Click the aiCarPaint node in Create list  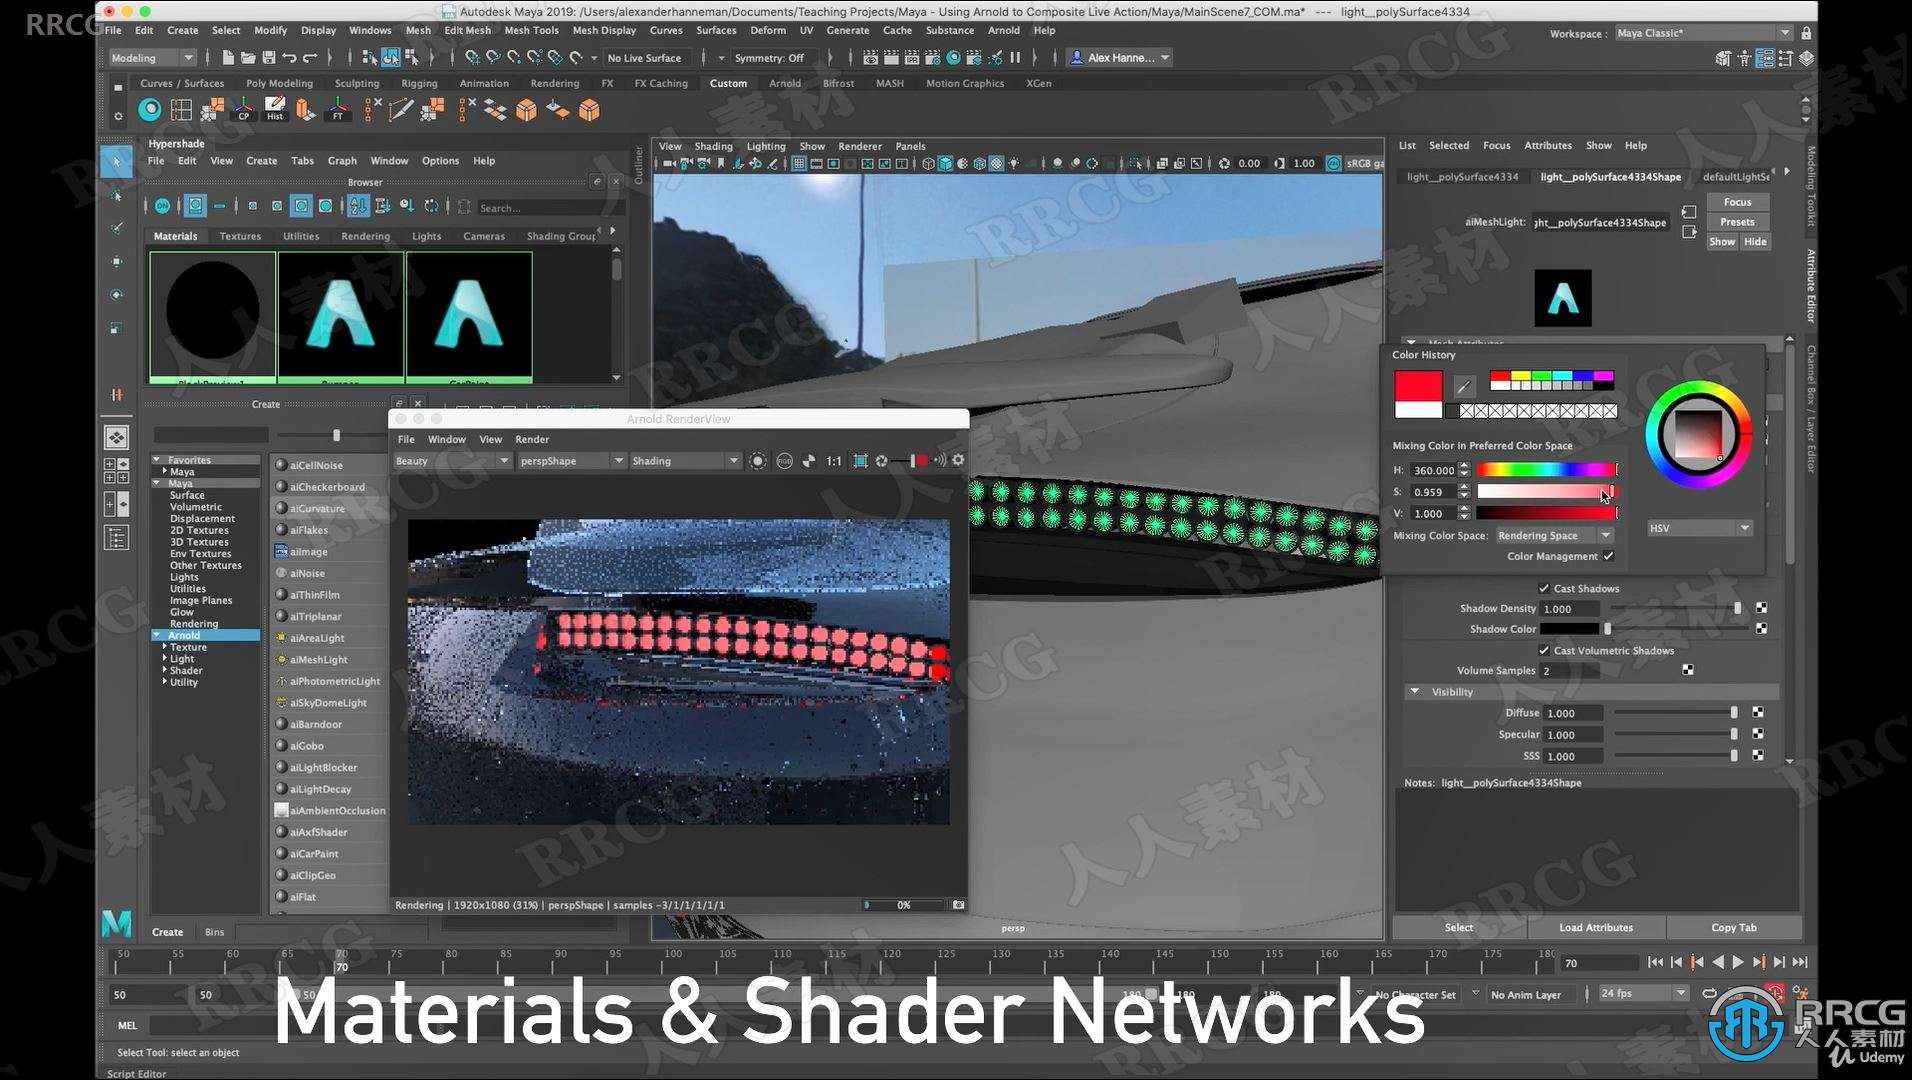[x=314, y=854]
